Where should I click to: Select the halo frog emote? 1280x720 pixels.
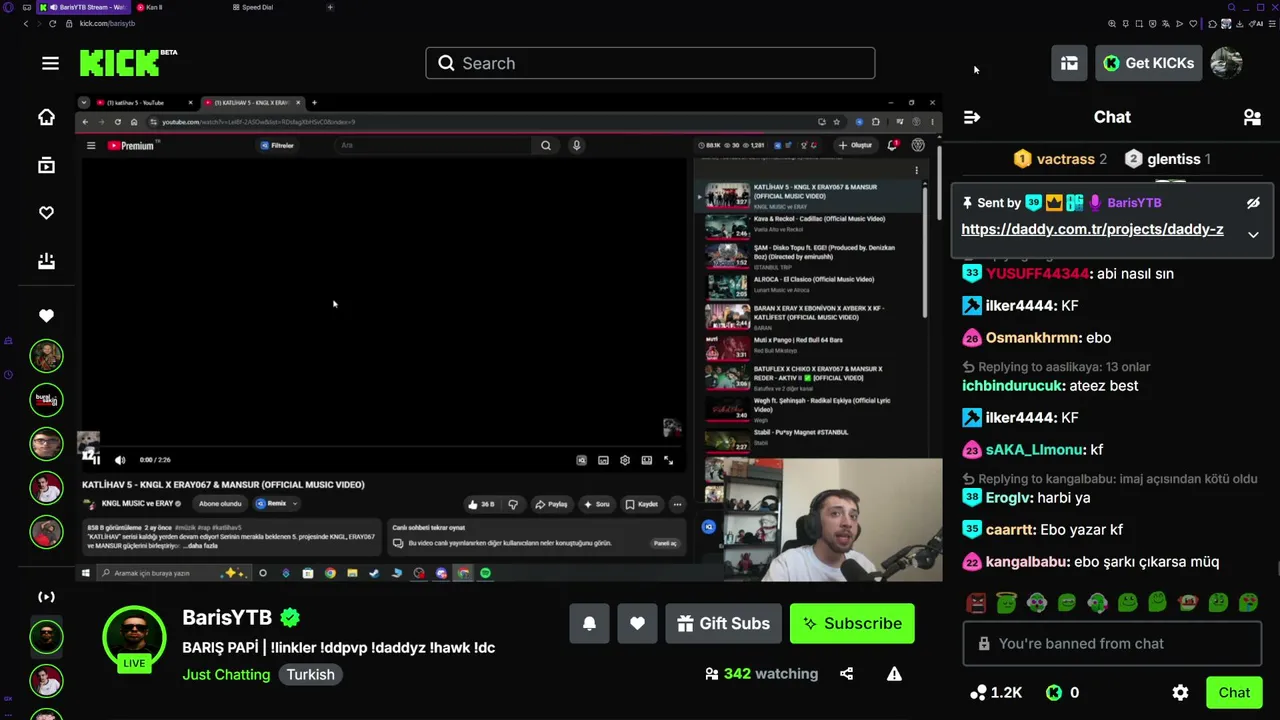(x=1006, y=603)
